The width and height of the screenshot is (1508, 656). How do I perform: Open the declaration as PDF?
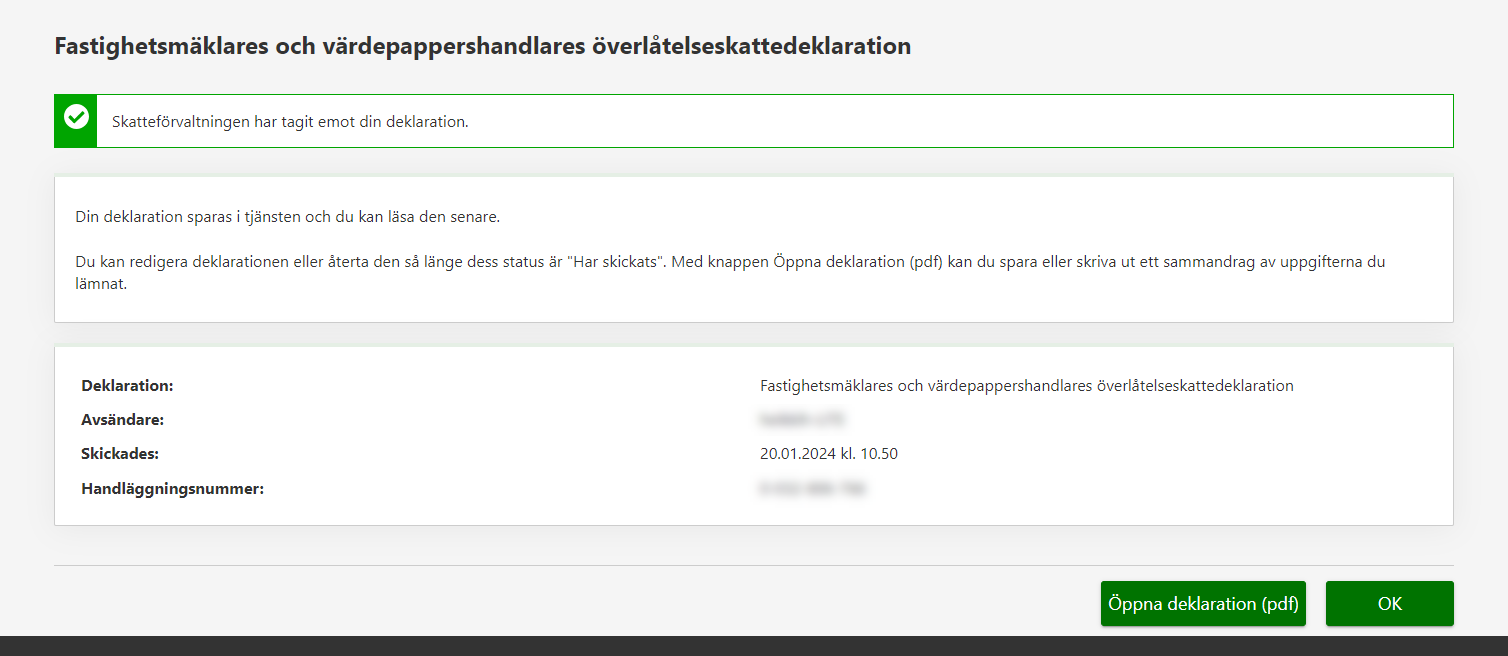tap(1202, 604)
